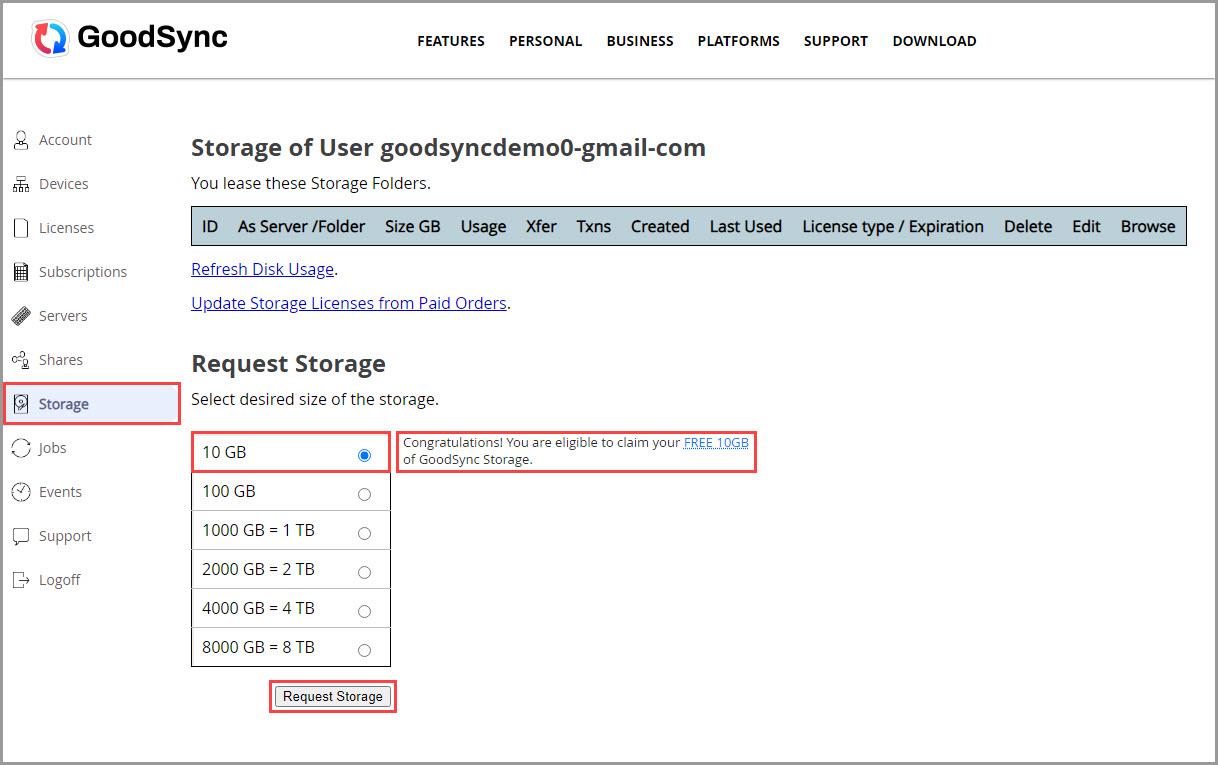Screen dimensions: 1218x765
Task: Click the Storage of User heading text
Action: (448, 148)
